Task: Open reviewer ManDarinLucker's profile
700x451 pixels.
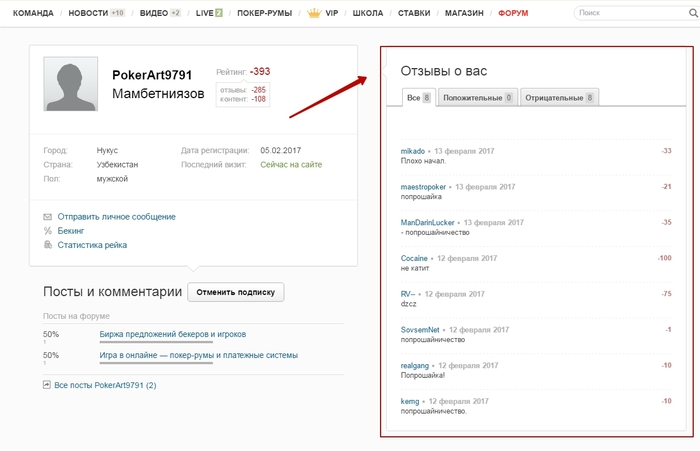Action: (427, 222)
